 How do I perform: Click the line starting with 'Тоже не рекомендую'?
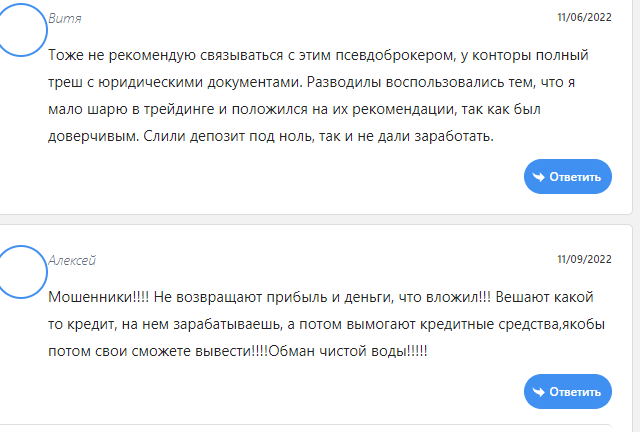pyautogui.click(x=318, y=55)
